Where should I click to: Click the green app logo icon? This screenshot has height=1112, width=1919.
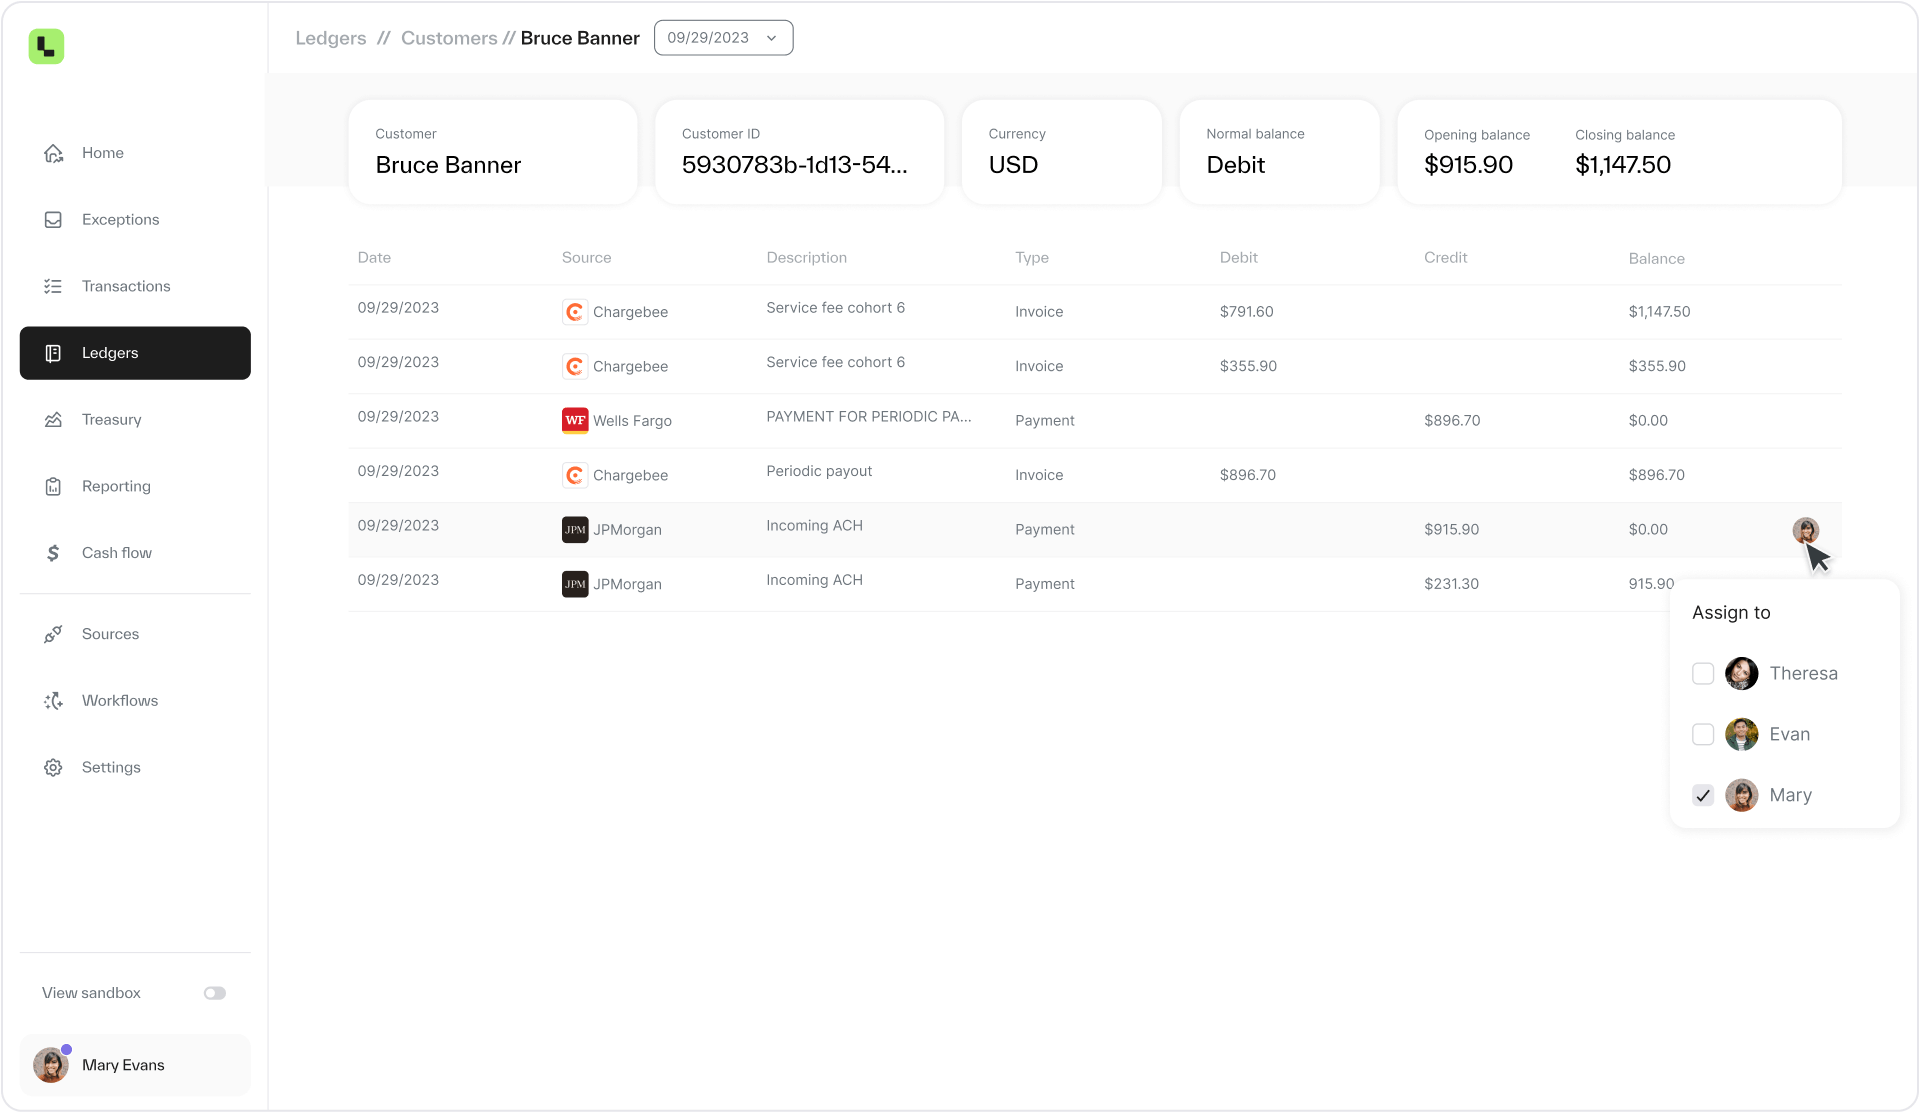tap(46, 46)
